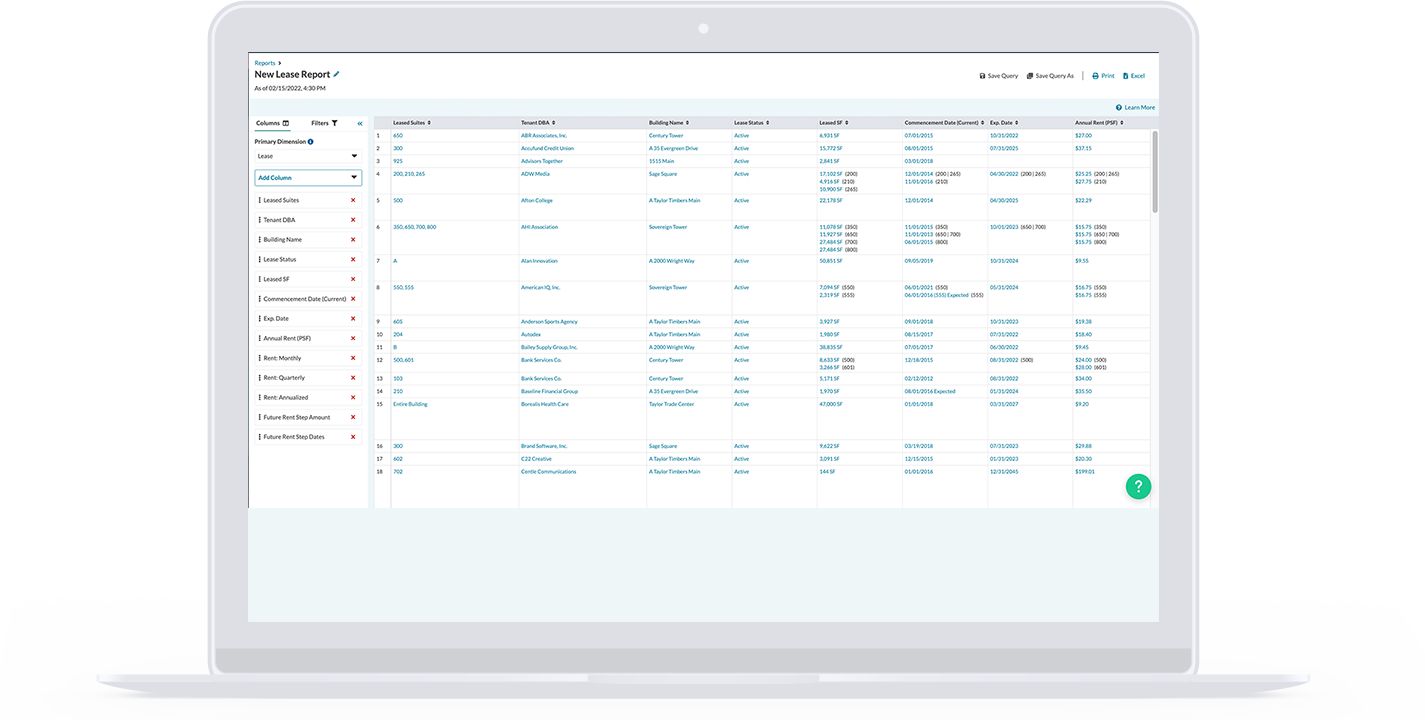Viewport: 1425px width, 720px height.
Task: Switch to the Columns tab
Action: click(272, 123)
